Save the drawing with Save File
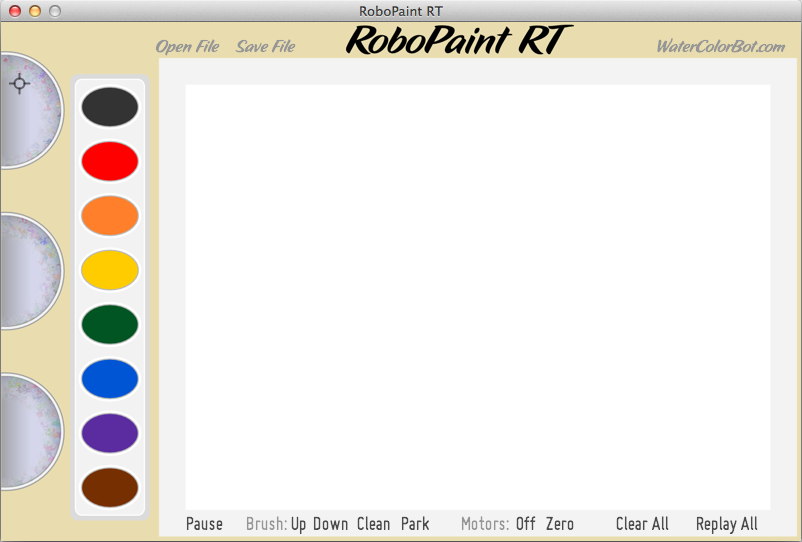Screen dimensions: 802x542 point(265,47)
